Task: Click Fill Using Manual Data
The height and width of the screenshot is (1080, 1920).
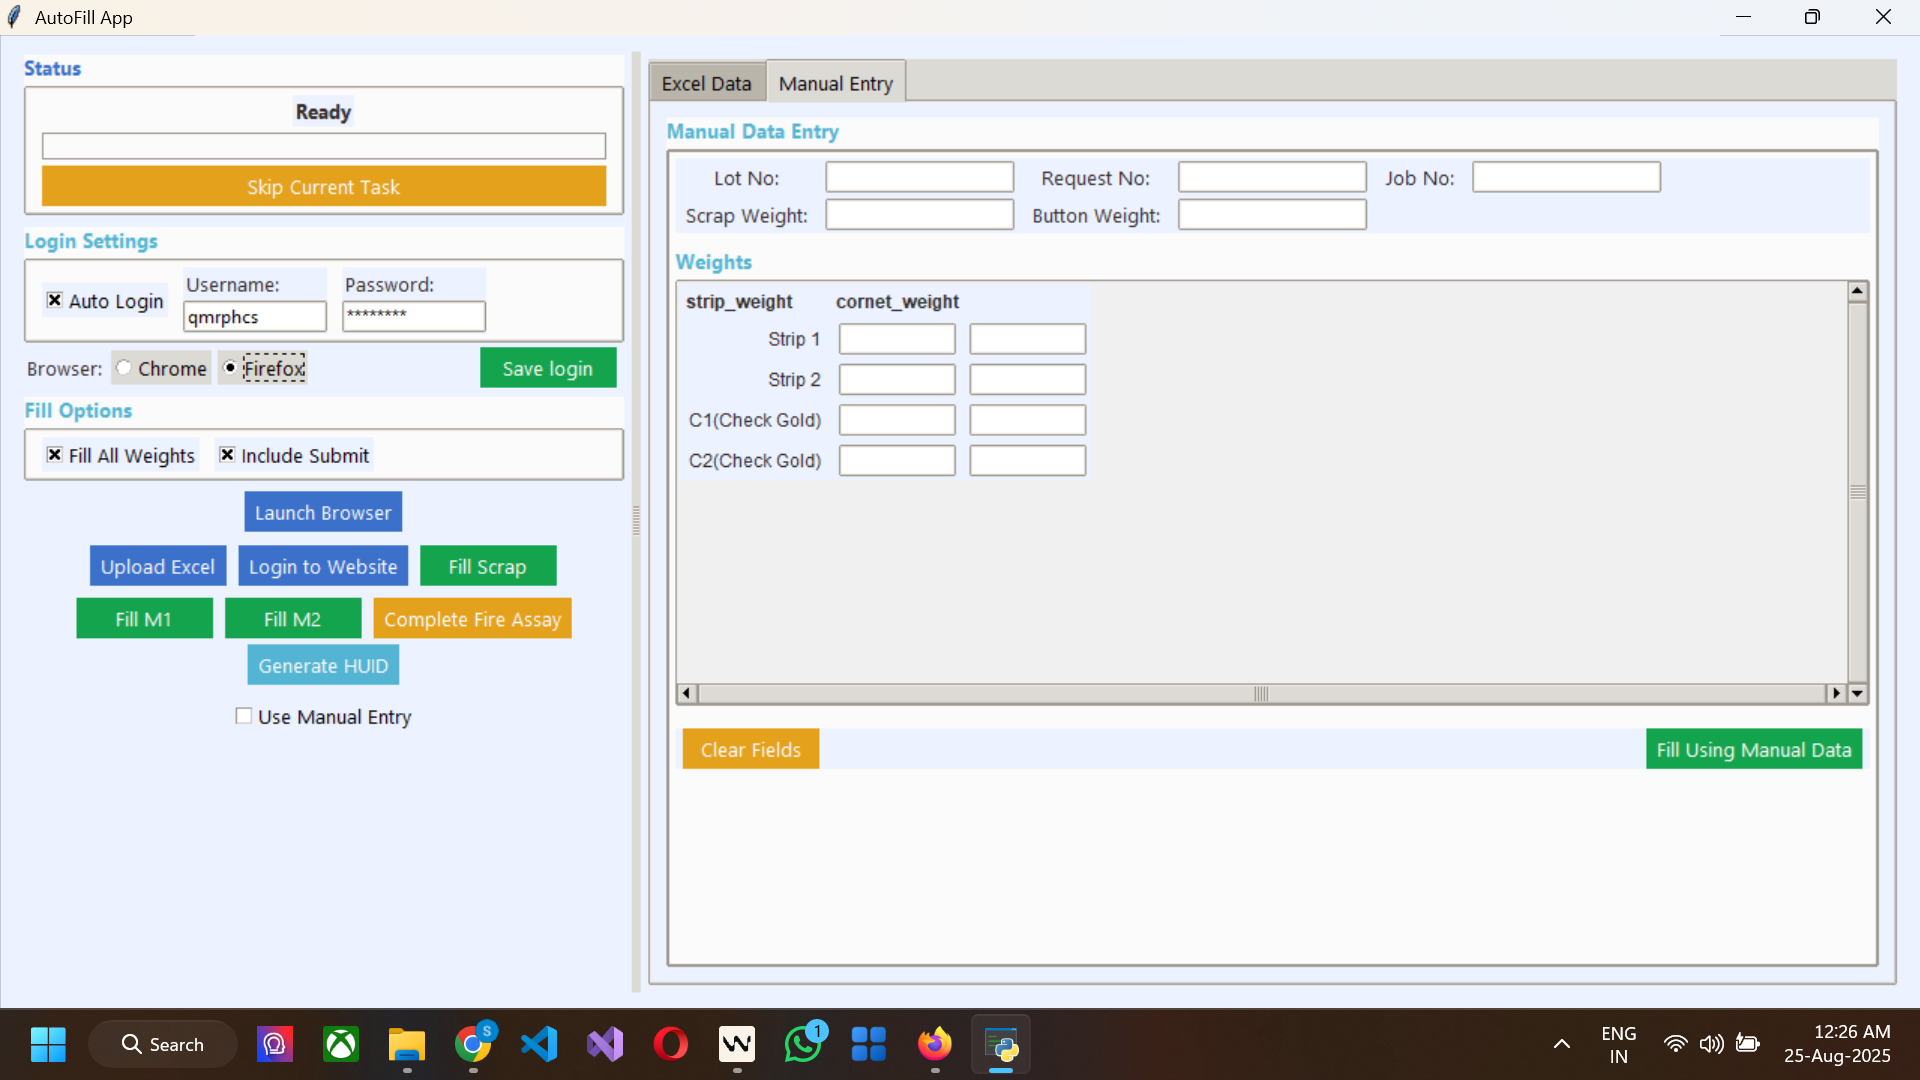Action: 1753,748
